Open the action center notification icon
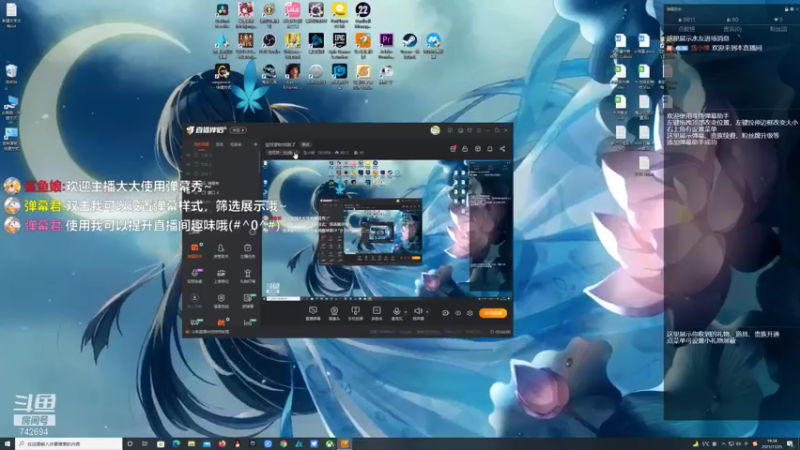Viewport: 800px width, 450px height. [790, 444]
